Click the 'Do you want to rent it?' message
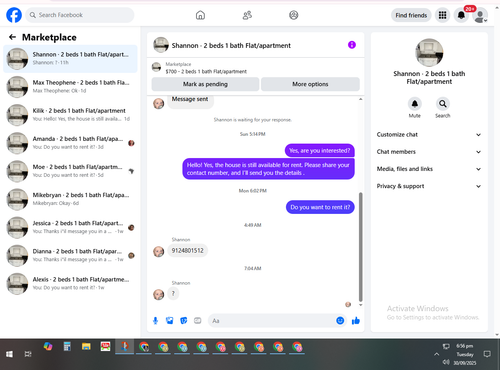Image resolution: width=500 pixels, height=370 pixels. point(320,207)
